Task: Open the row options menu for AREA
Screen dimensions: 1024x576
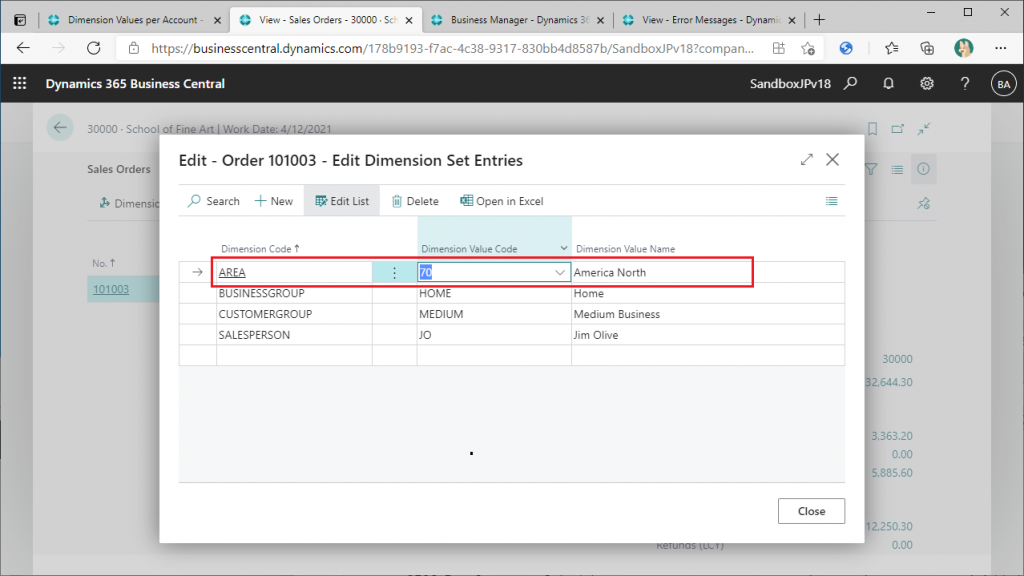Action: tap(394, 272)
